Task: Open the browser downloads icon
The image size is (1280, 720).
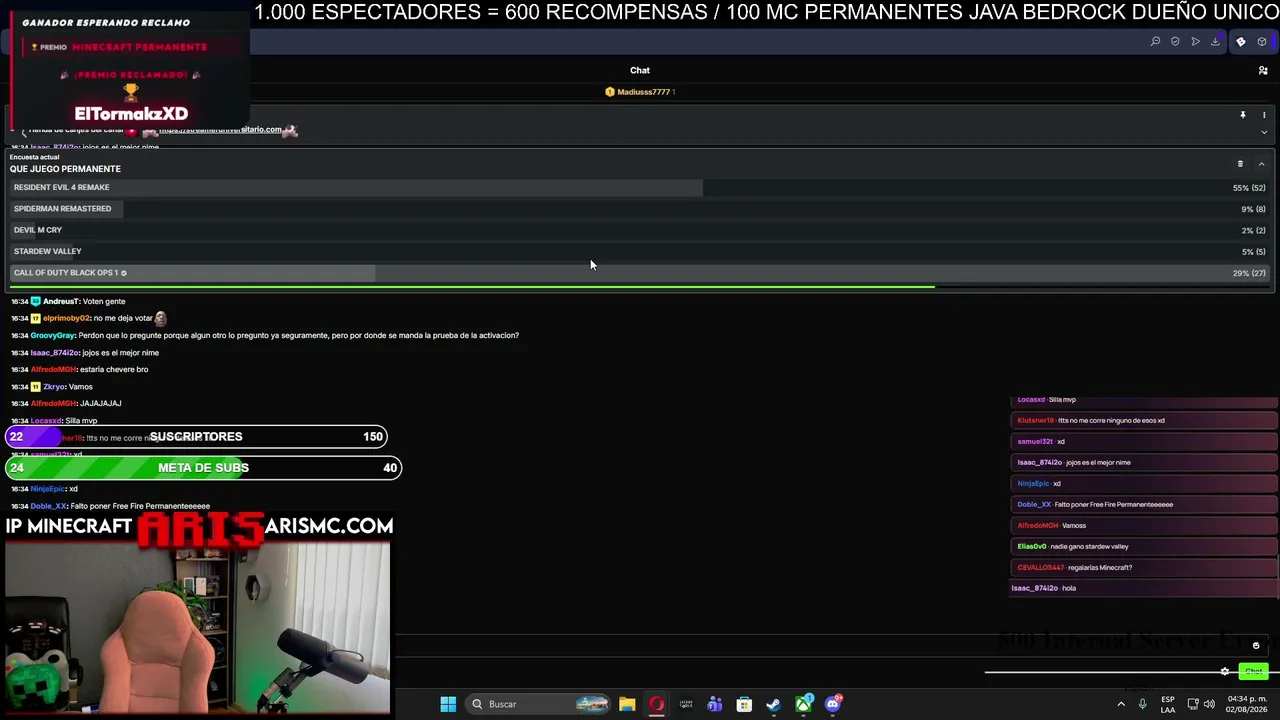Action: [1215, 41]
